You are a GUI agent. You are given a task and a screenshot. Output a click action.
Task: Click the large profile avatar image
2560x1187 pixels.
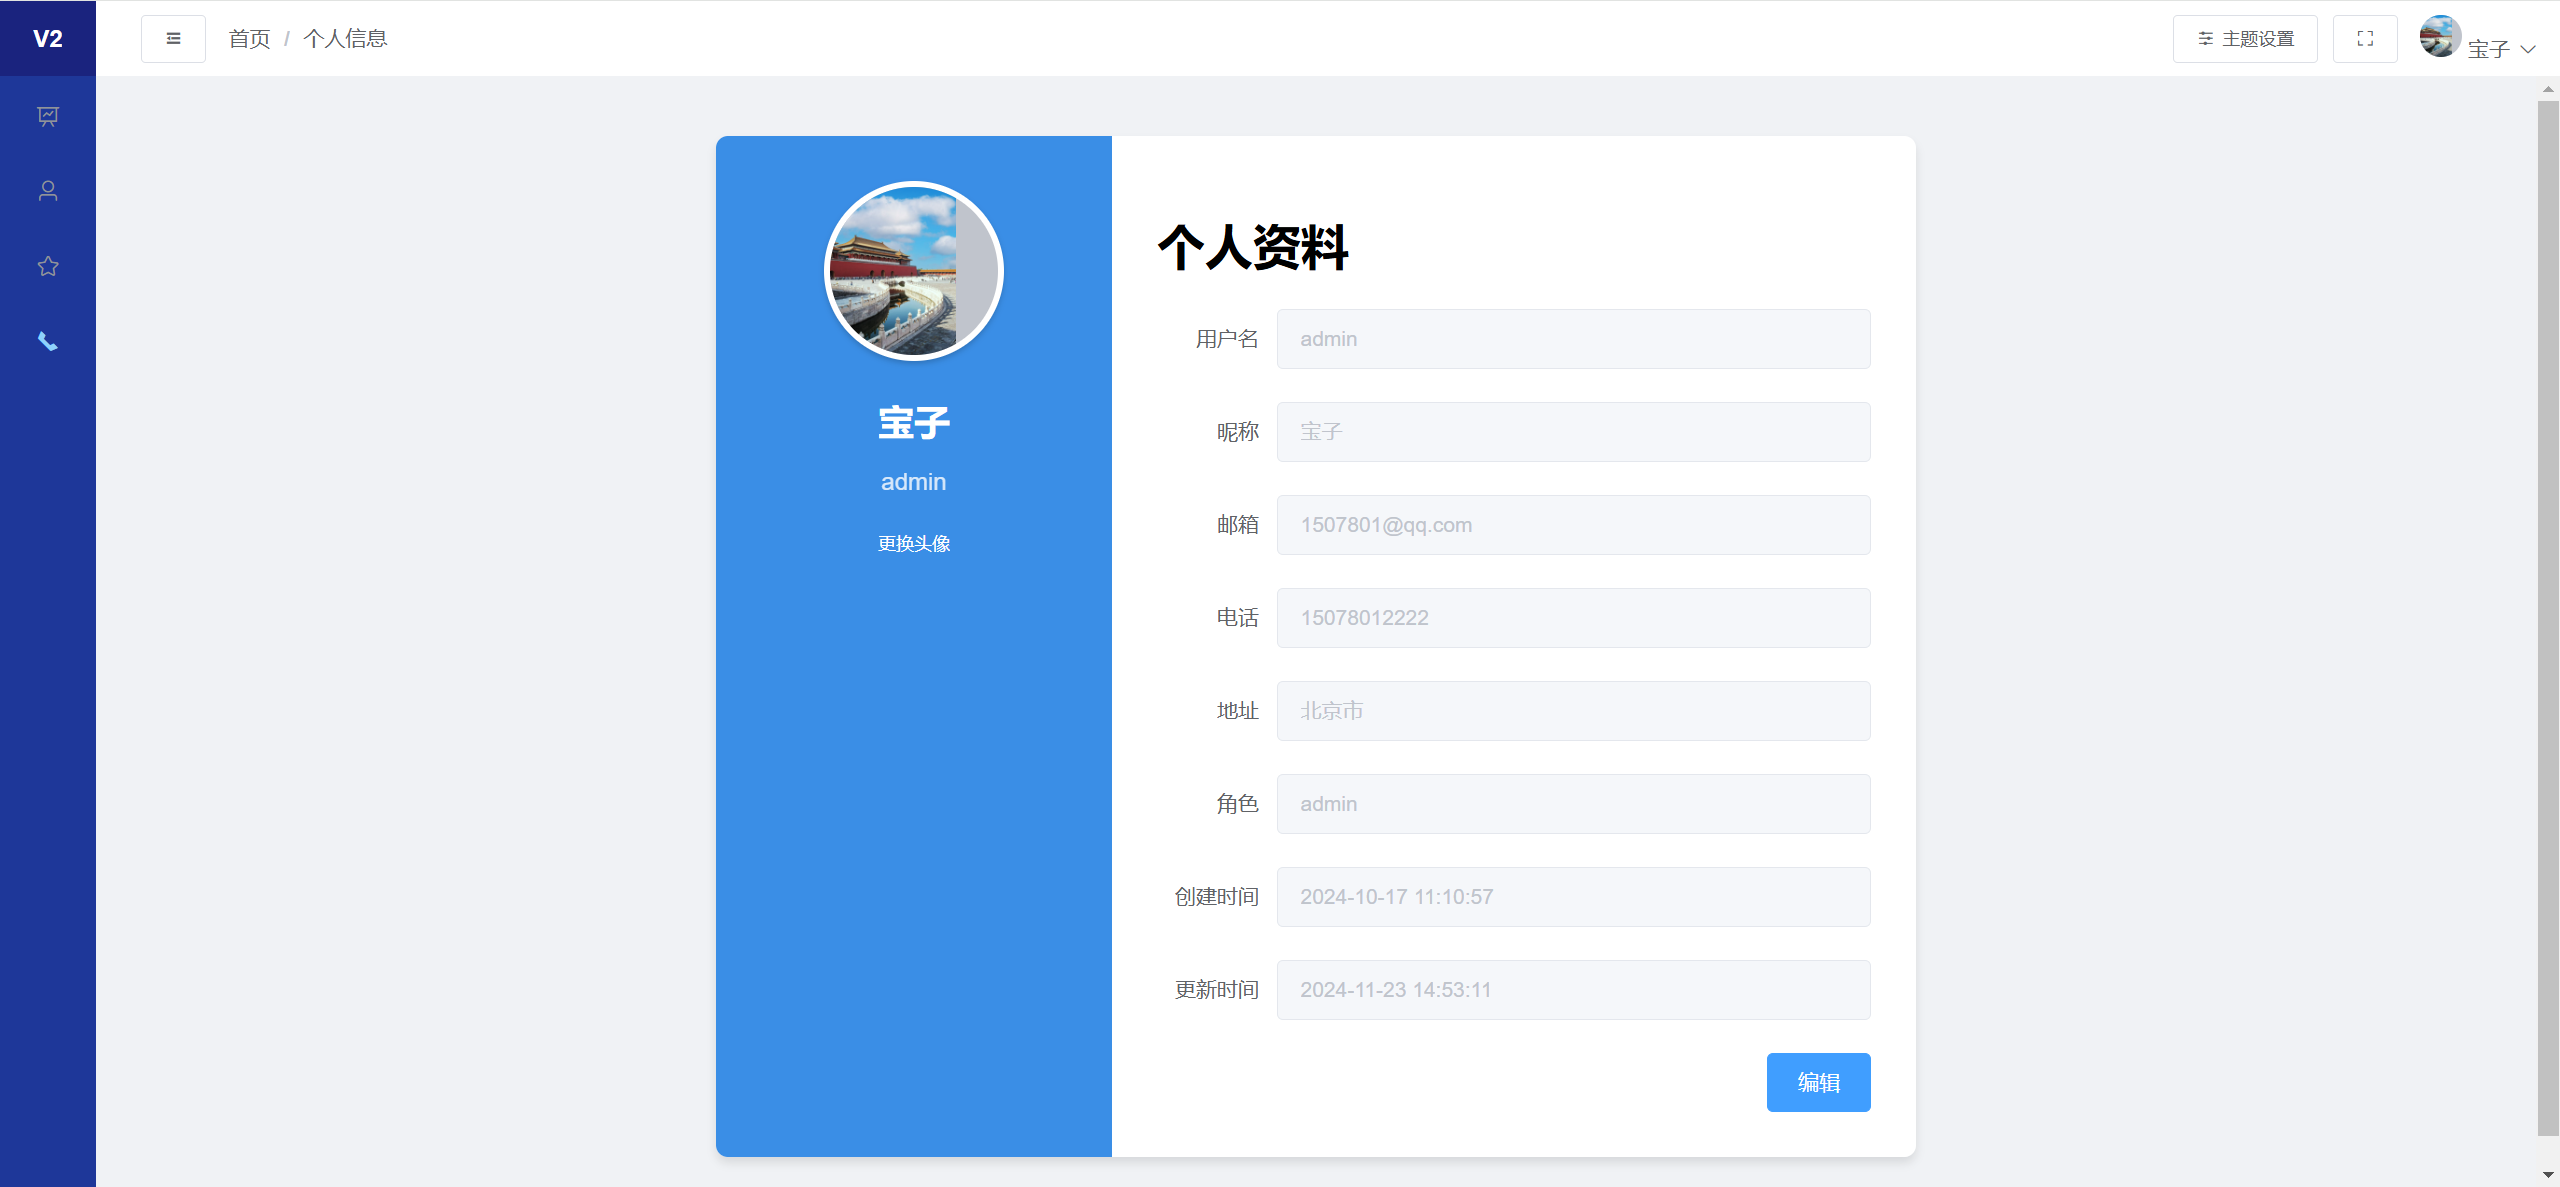913,271
